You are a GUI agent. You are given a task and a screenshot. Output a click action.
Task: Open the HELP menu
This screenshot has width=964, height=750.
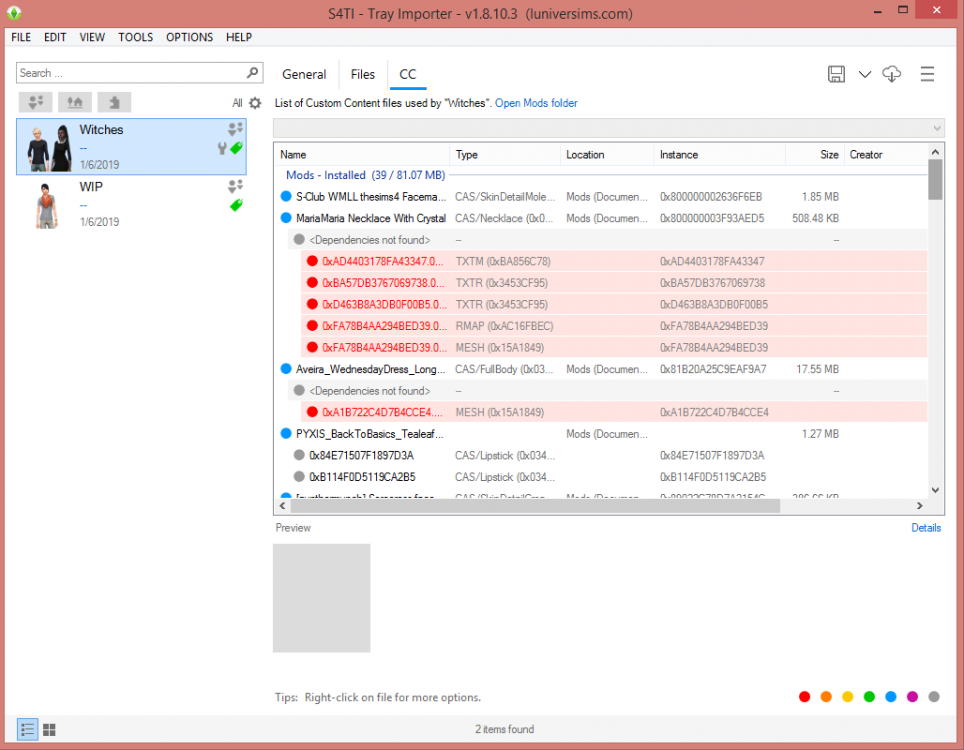coord(239,37)
